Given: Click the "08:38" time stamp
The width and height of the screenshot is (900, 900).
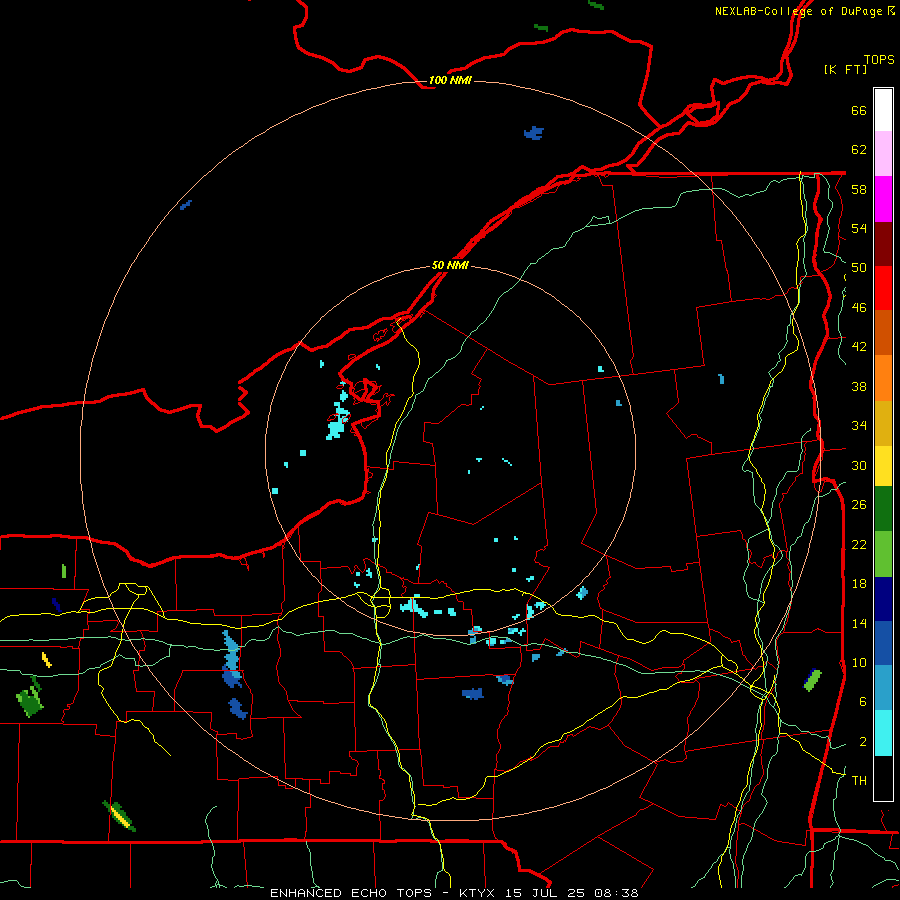Looking at the screenshot, I should [x=616, y=893].
